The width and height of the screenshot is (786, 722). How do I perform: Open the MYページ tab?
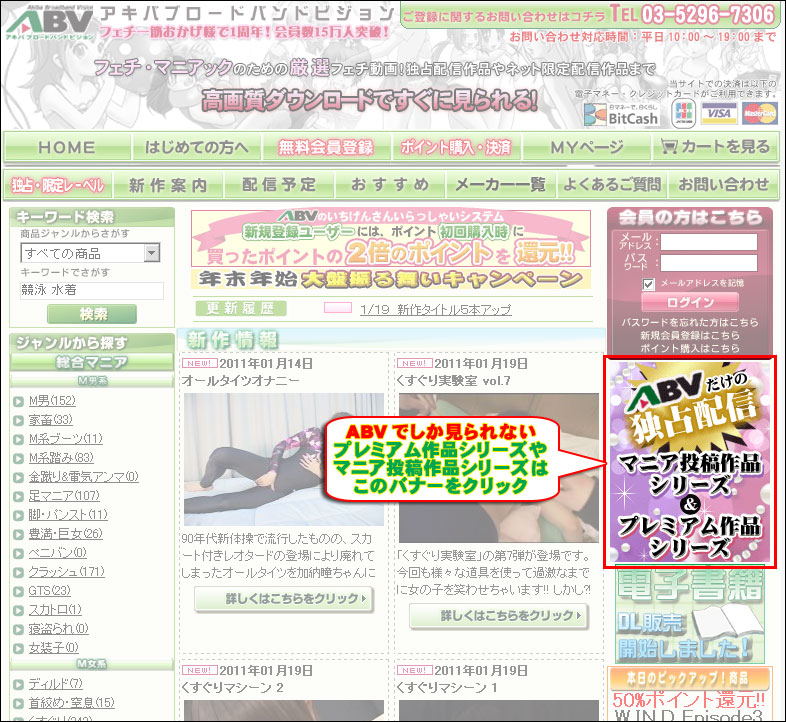(x=586, y=147)
